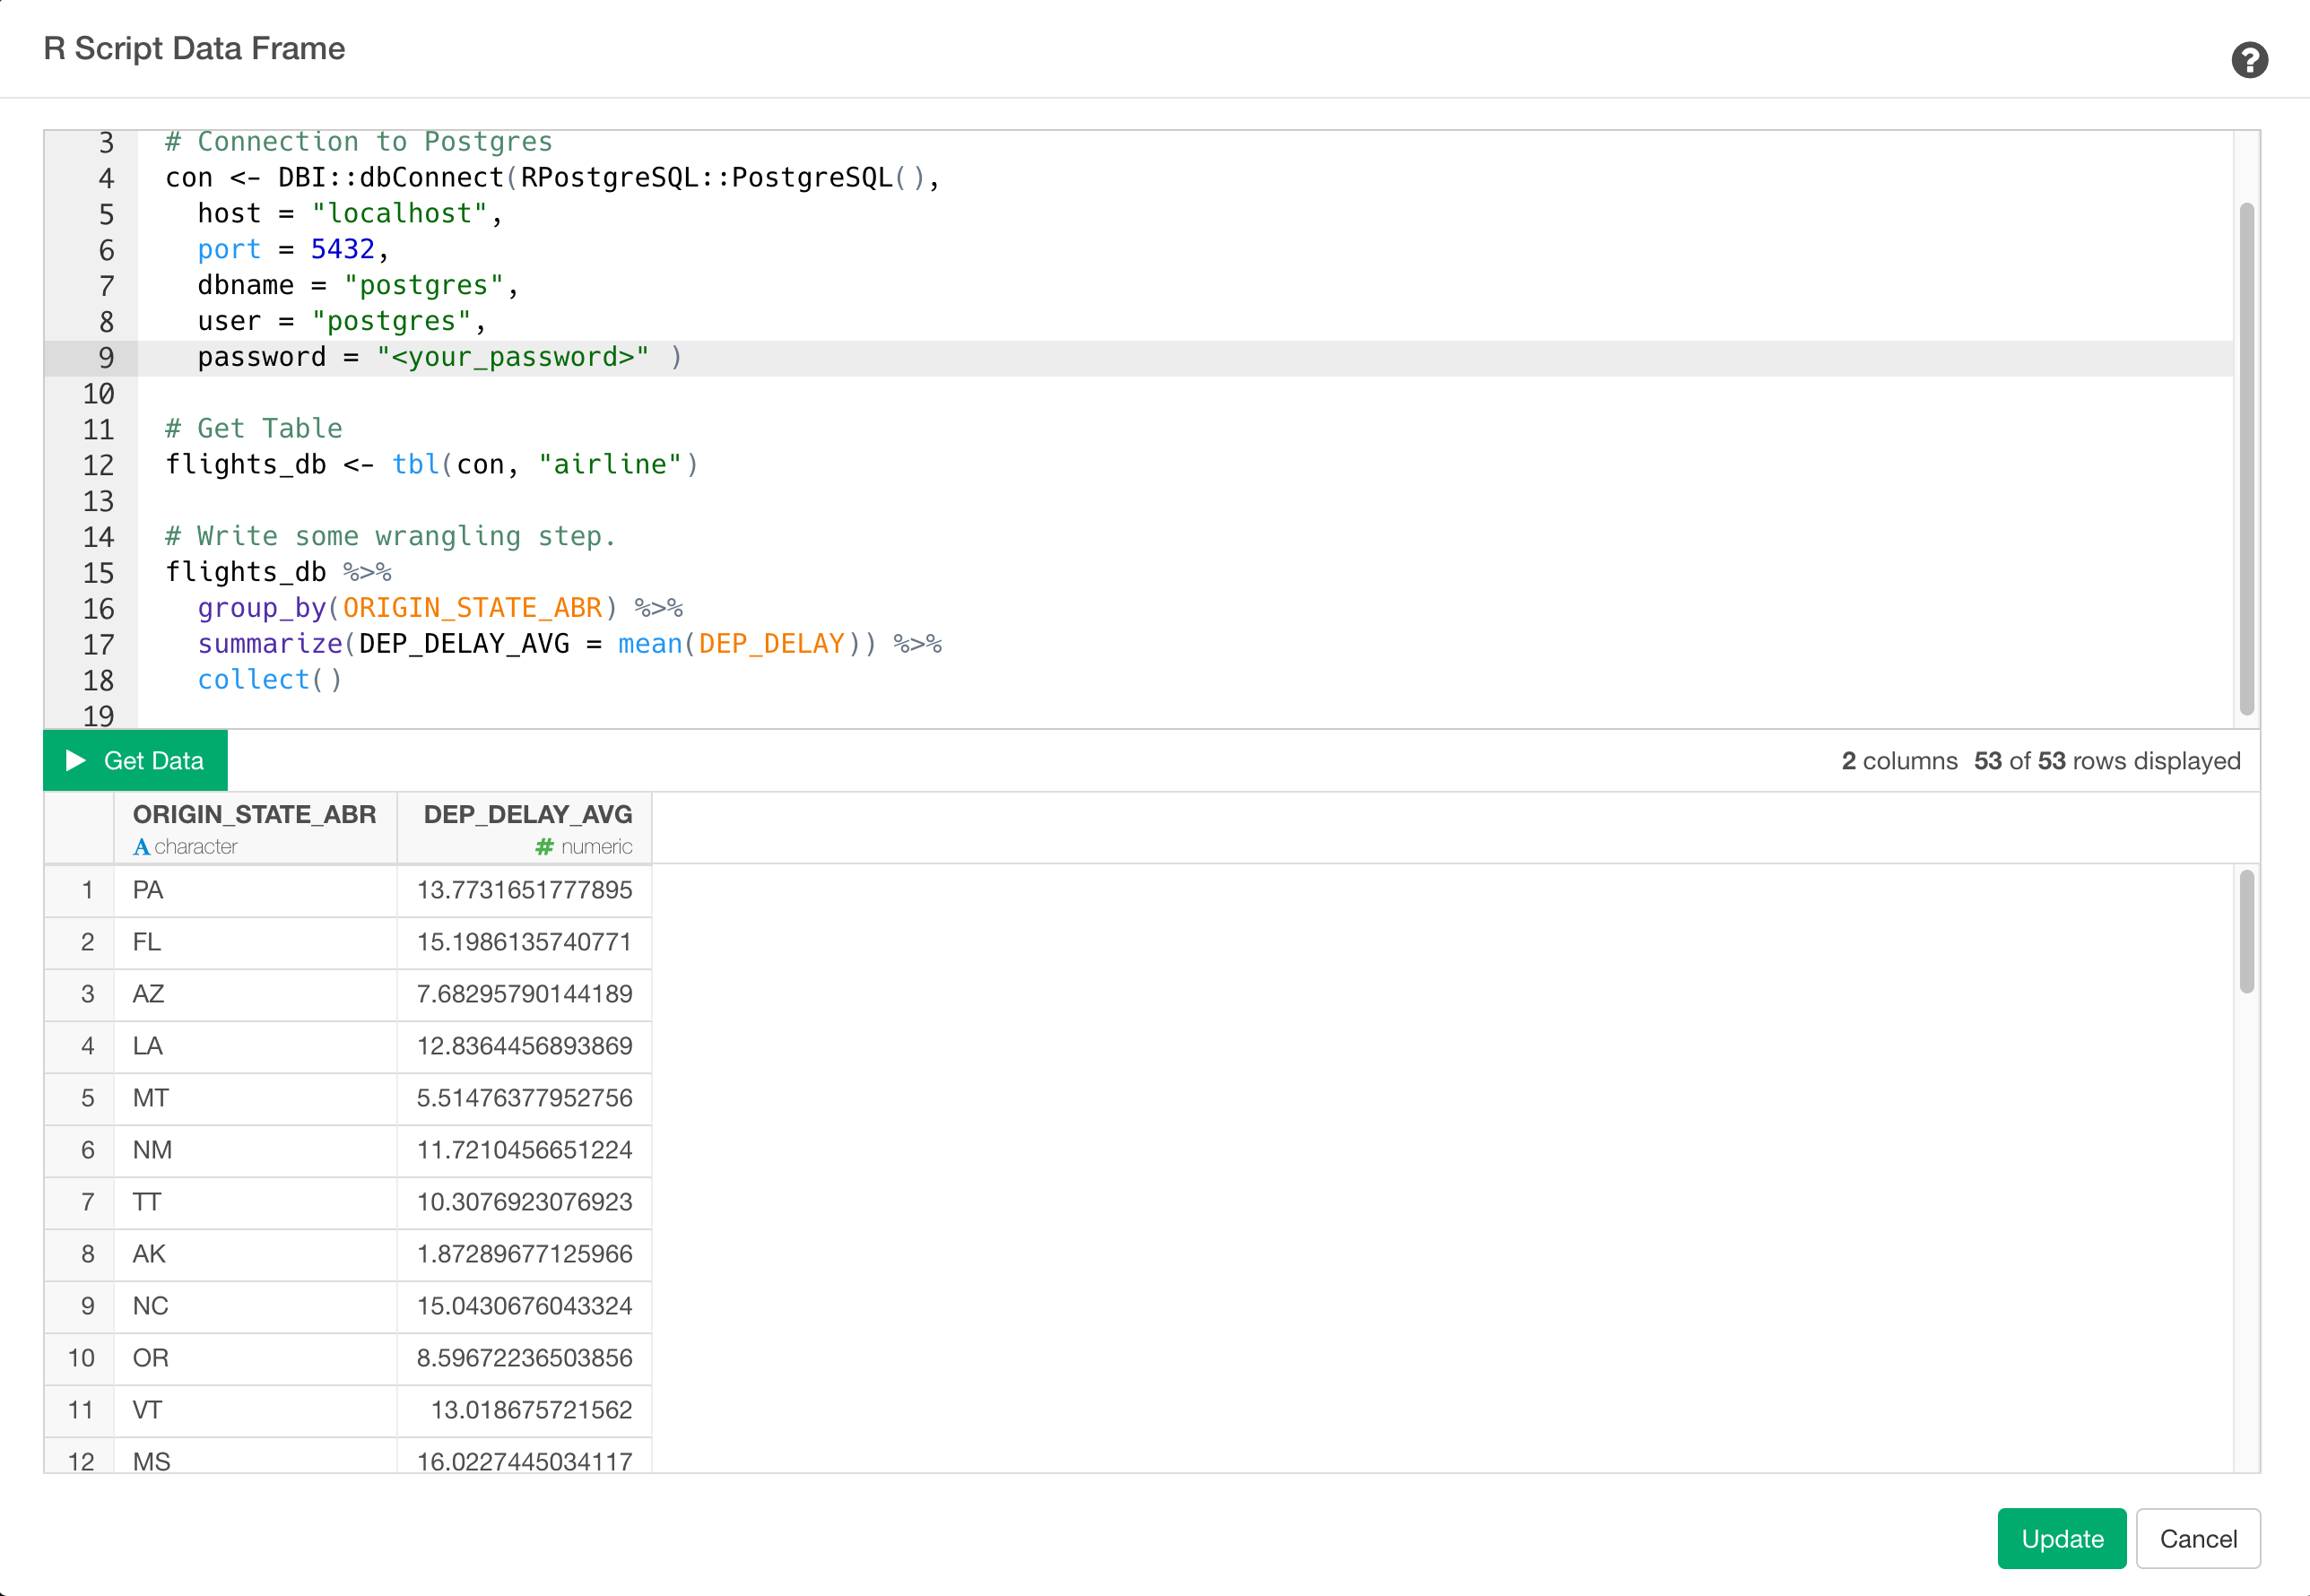The image size is (2310, 1596).
Task: Select the LA cell in row 4
Action: pos(255,1047)
